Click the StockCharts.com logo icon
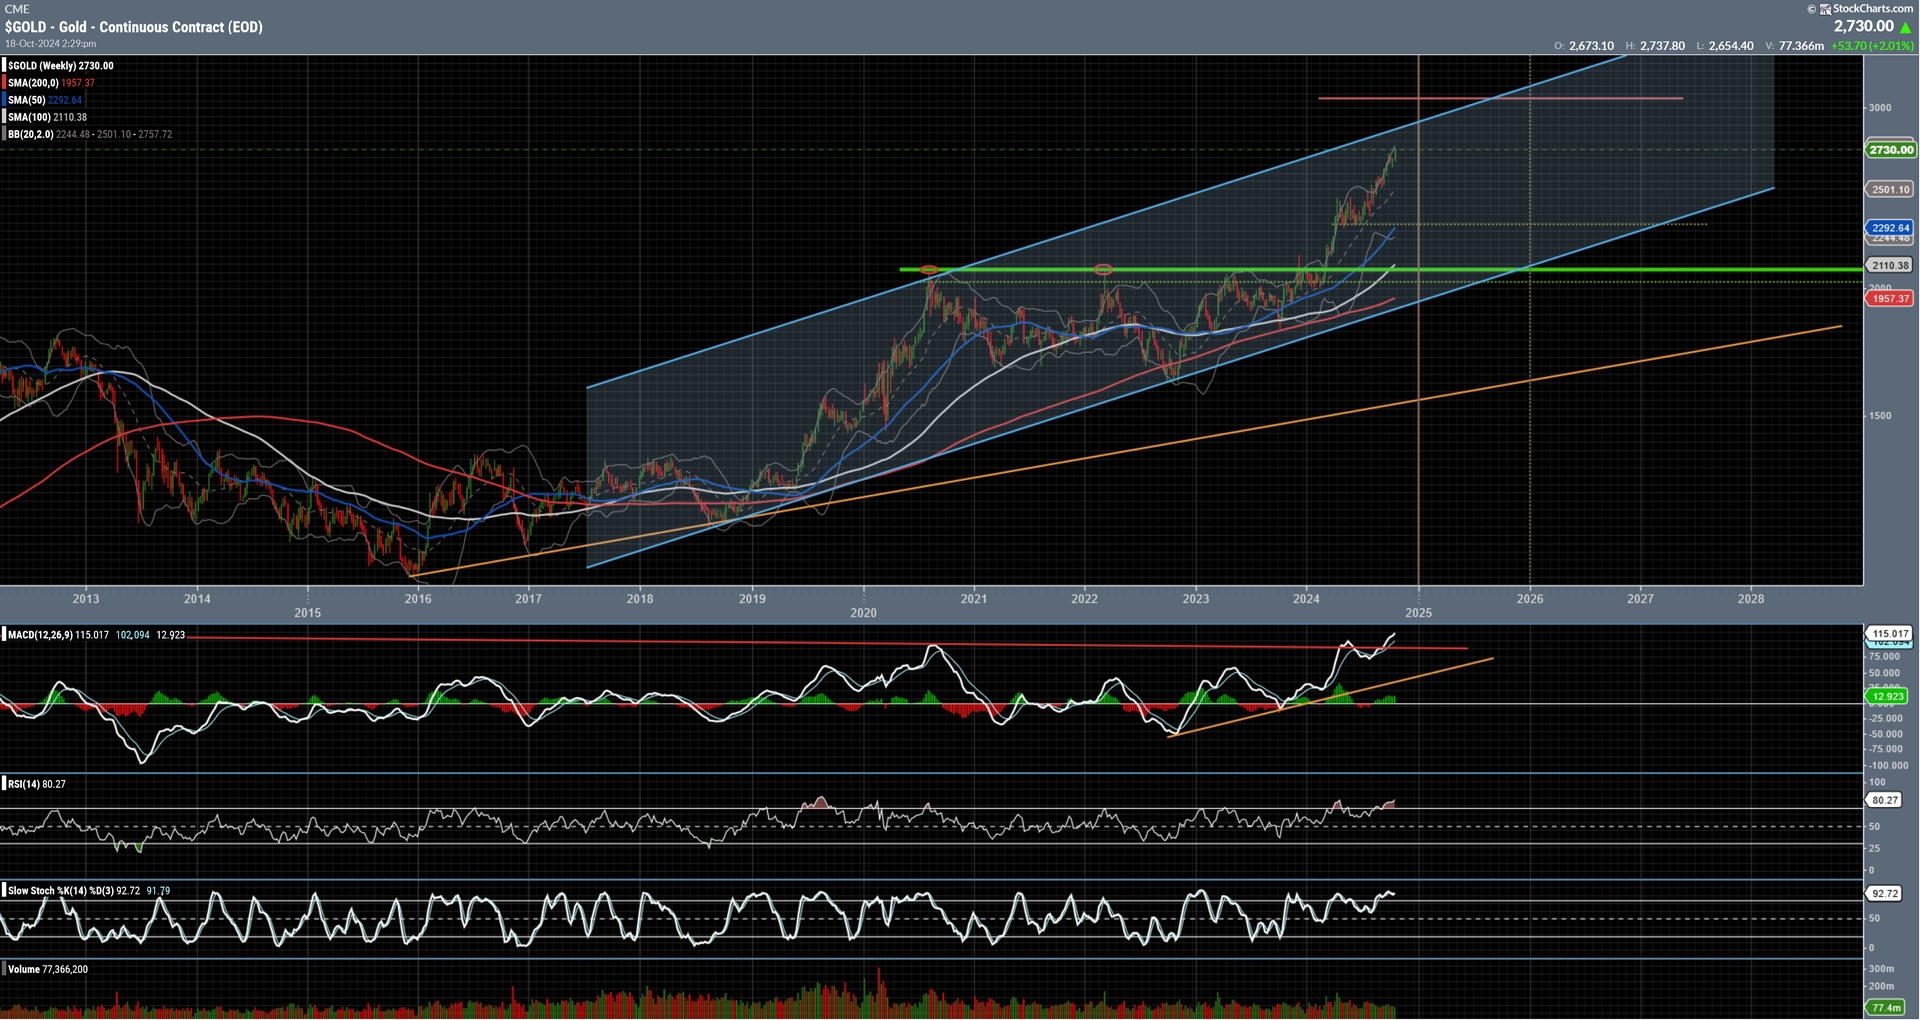 (x=1825, y=9)
